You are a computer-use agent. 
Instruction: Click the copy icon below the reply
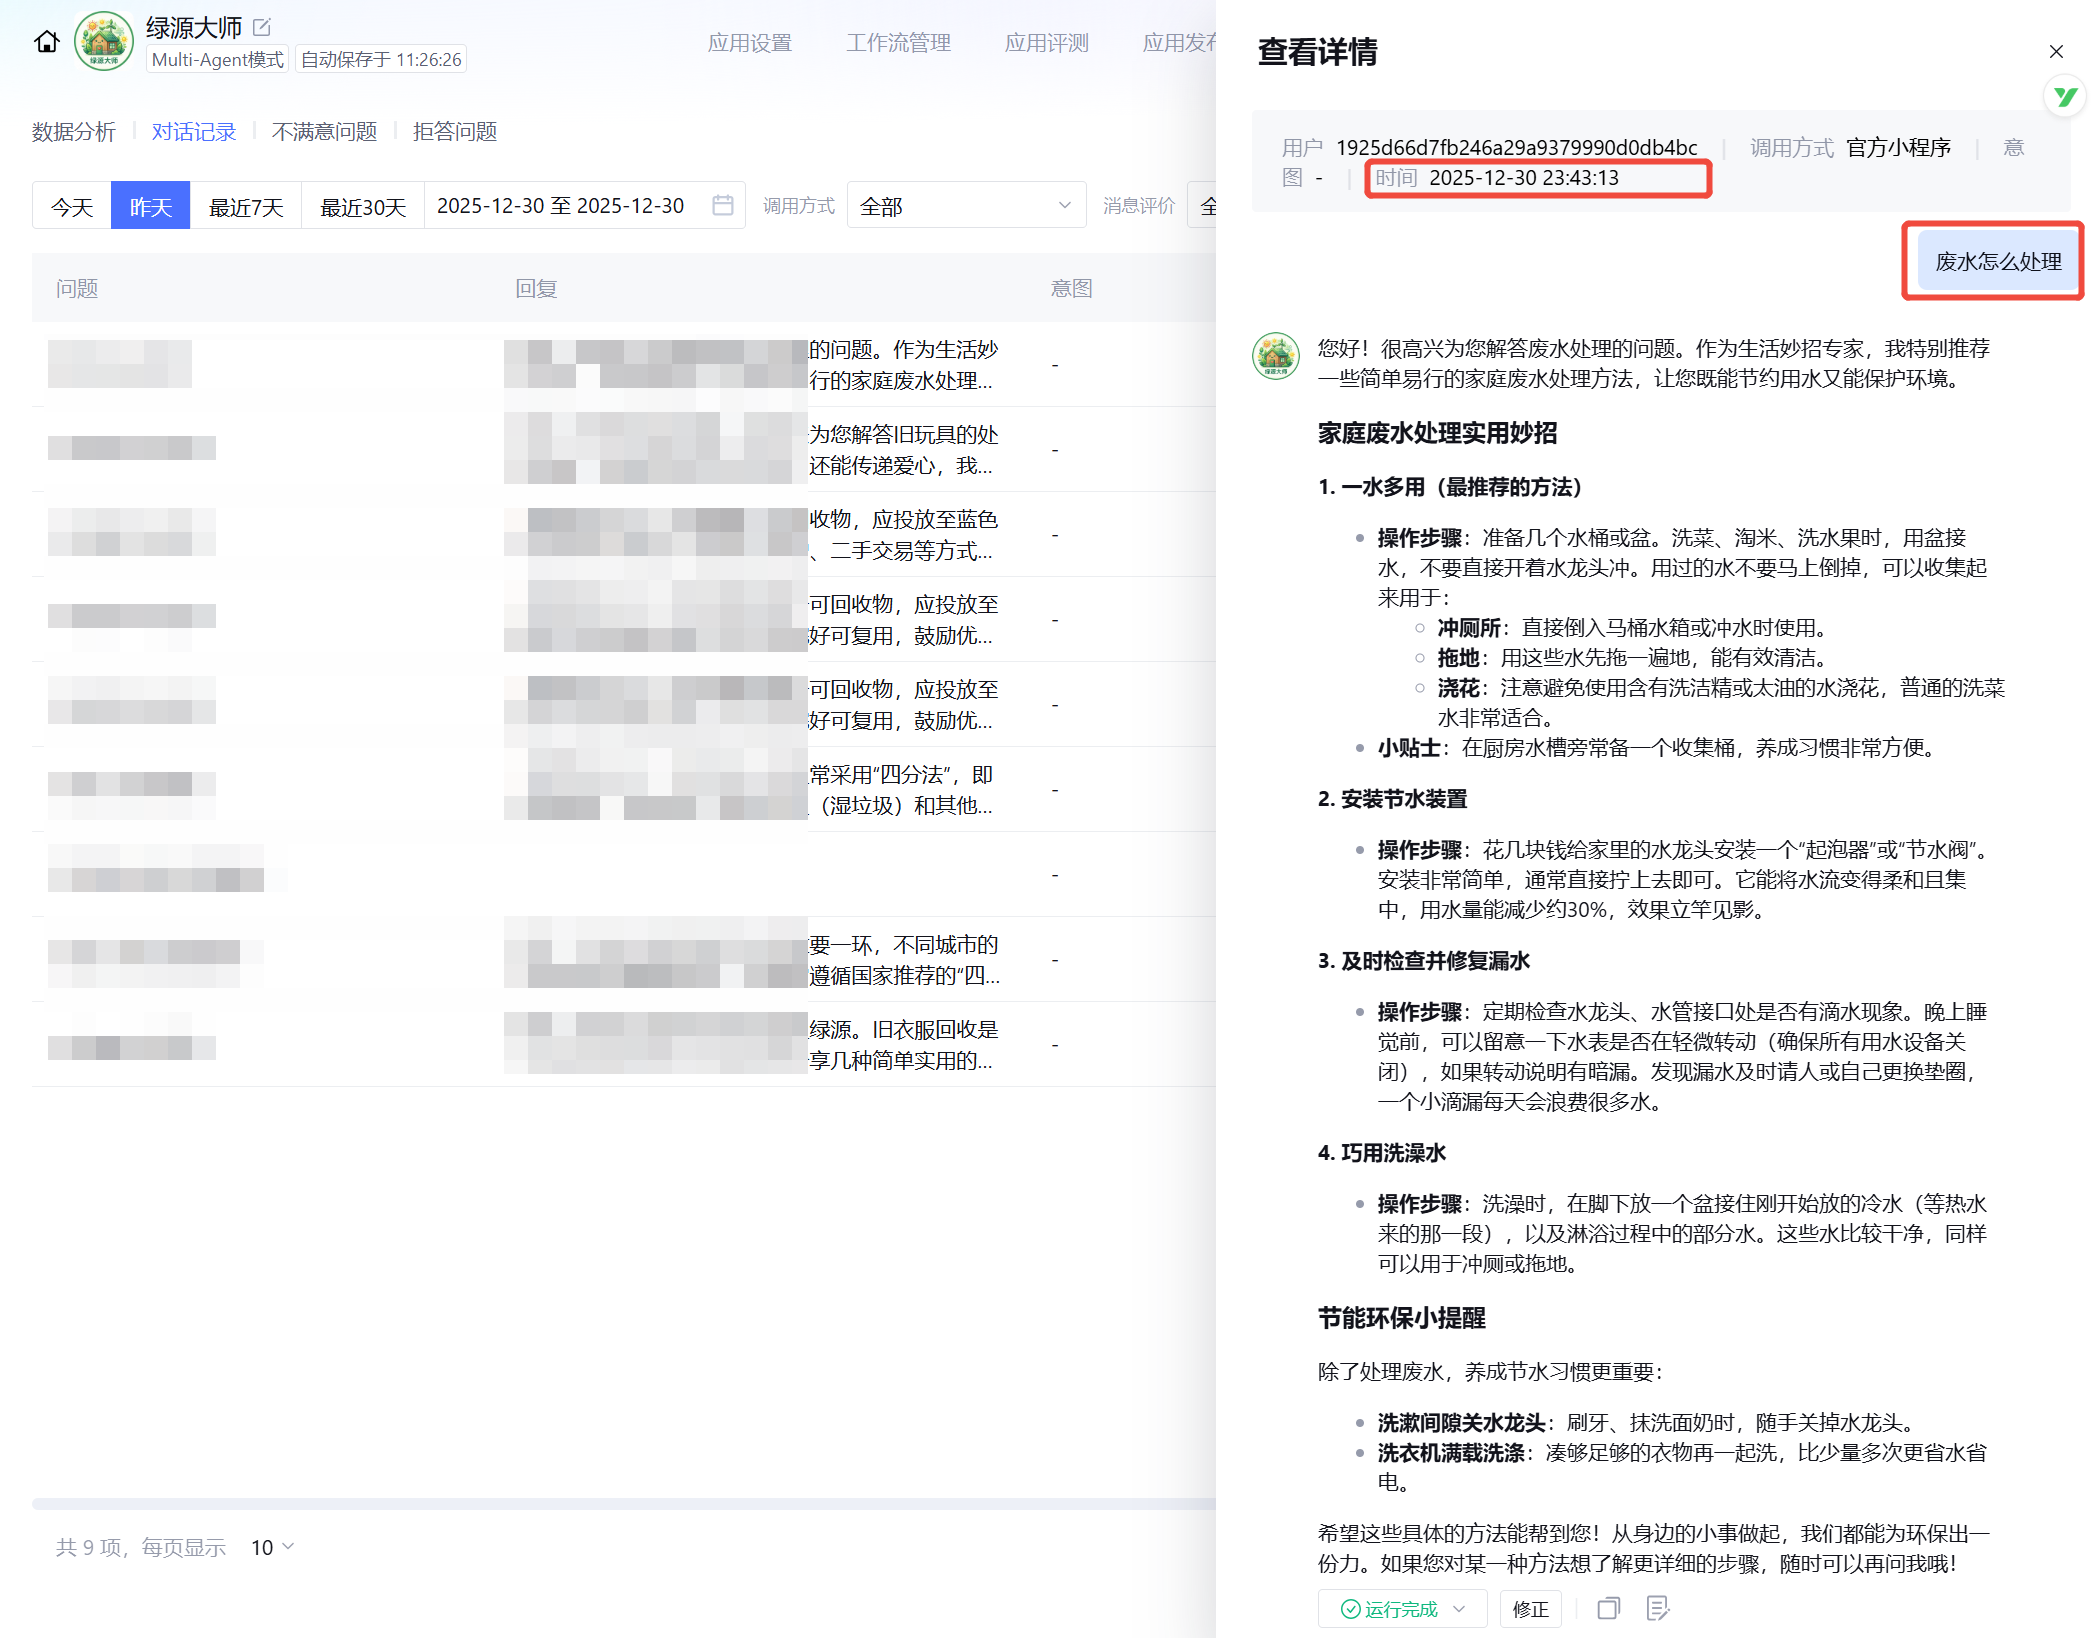point(1608,1608)
